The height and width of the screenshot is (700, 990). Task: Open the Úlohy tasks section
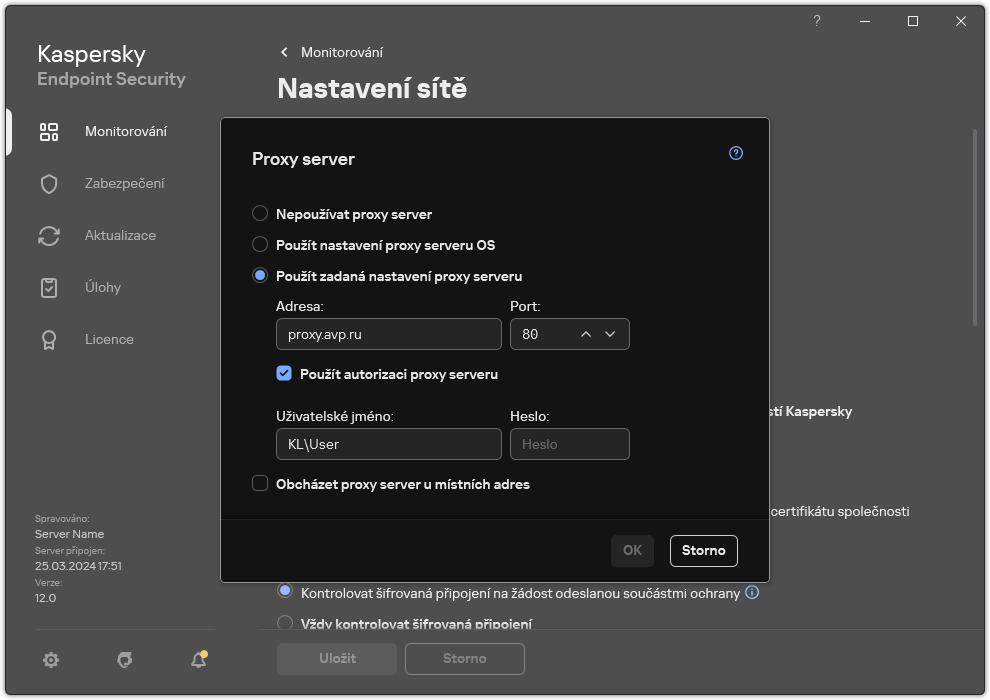106,287
